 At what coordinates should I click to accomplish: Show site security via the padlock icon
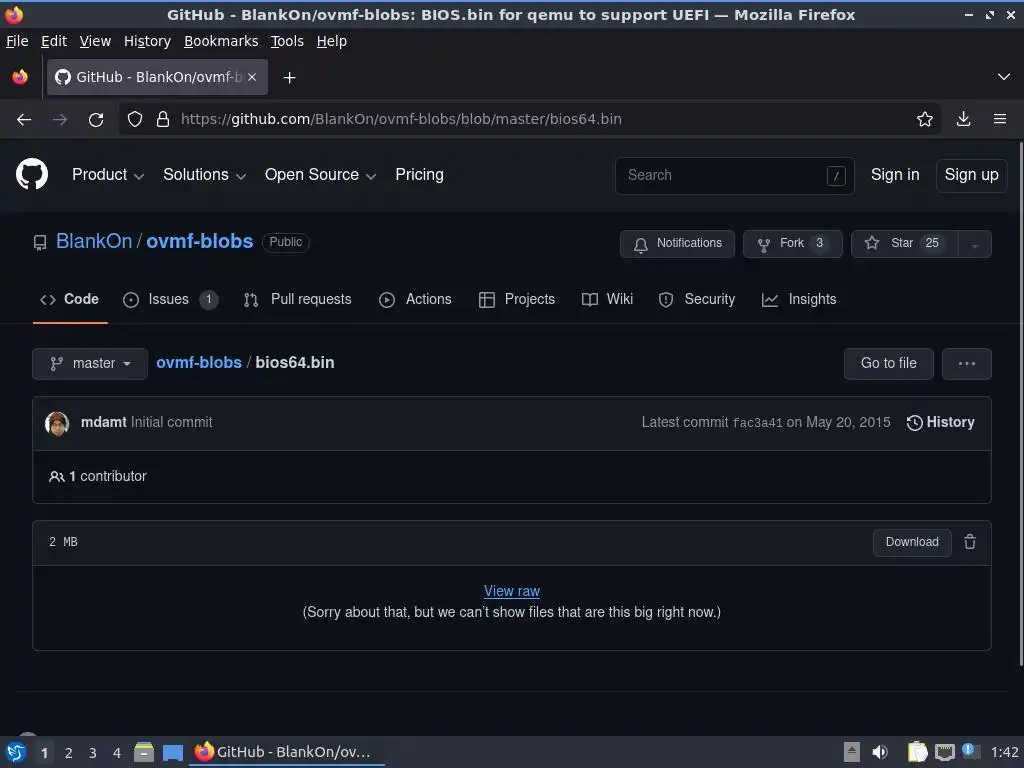pyautogui.click(x=163, y=120)
